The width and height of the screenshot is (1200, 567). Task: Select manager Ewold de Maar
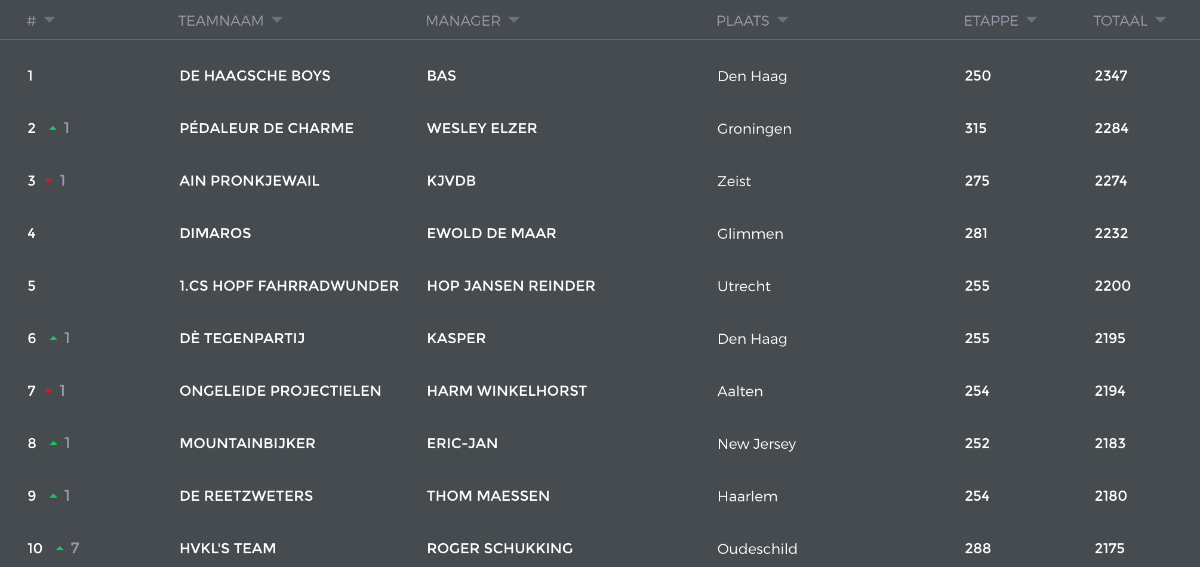coord(491,233)
